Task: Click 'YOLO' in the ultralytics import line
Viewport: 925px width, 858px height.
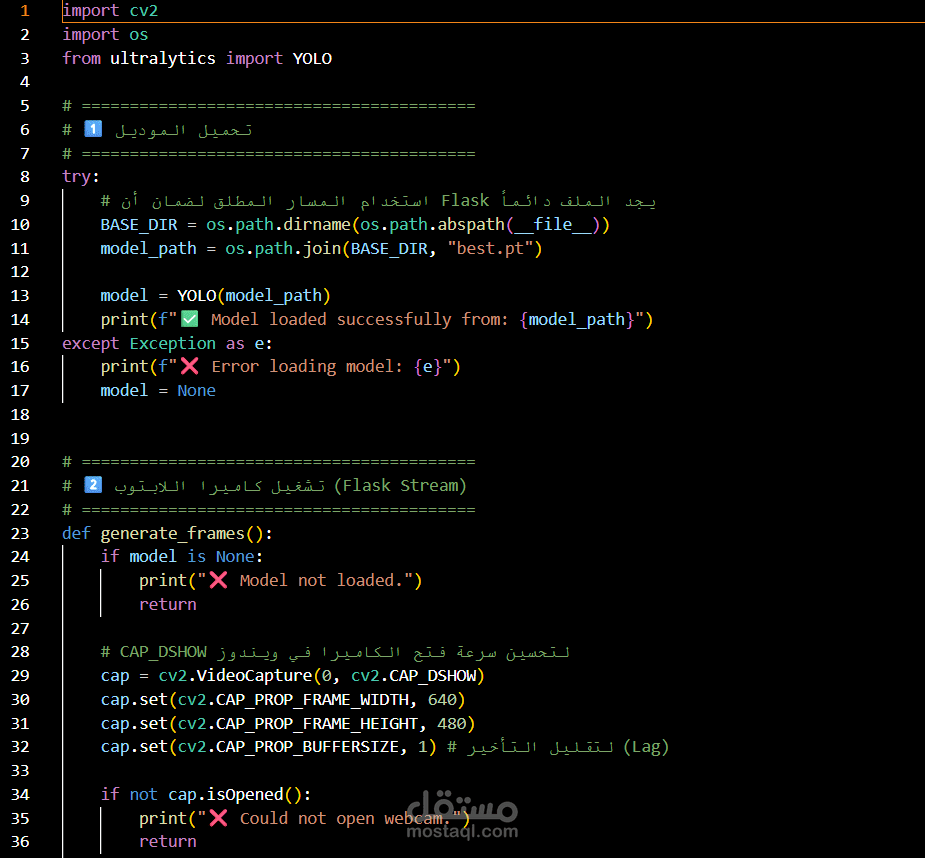Action: click(313, 58)
